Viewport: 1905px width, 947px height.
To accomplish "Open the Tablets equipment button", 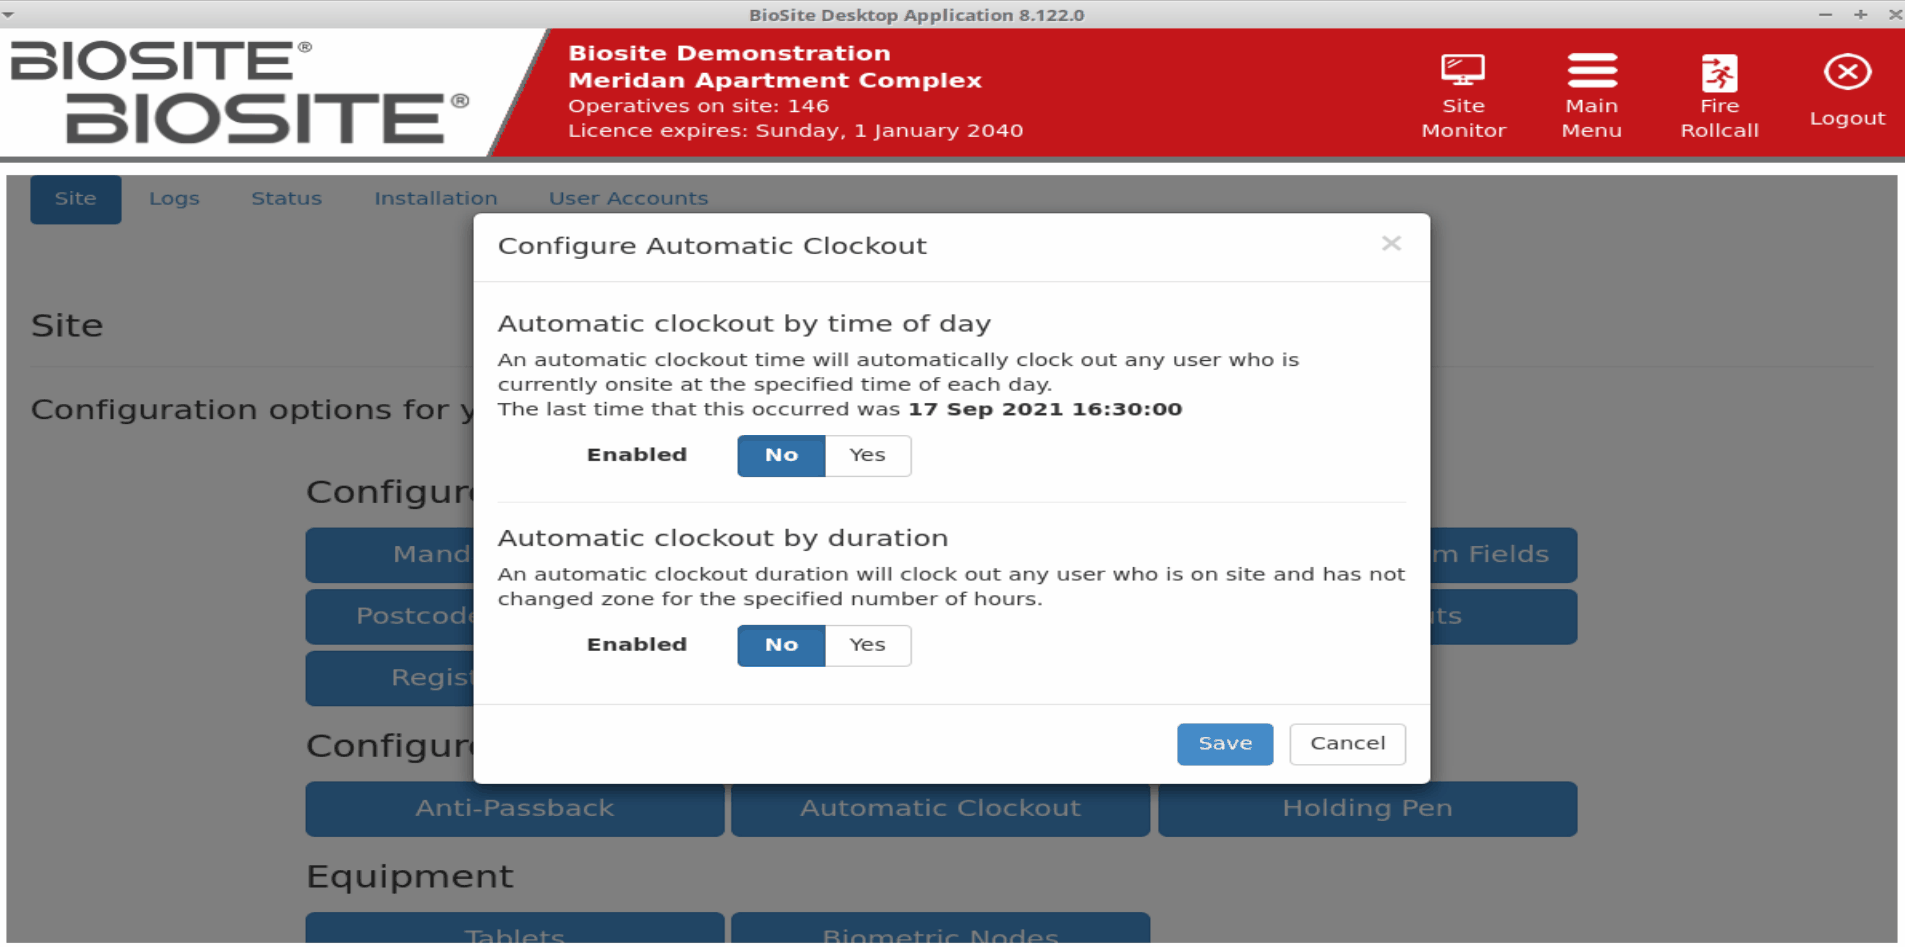I will [515, 928].
